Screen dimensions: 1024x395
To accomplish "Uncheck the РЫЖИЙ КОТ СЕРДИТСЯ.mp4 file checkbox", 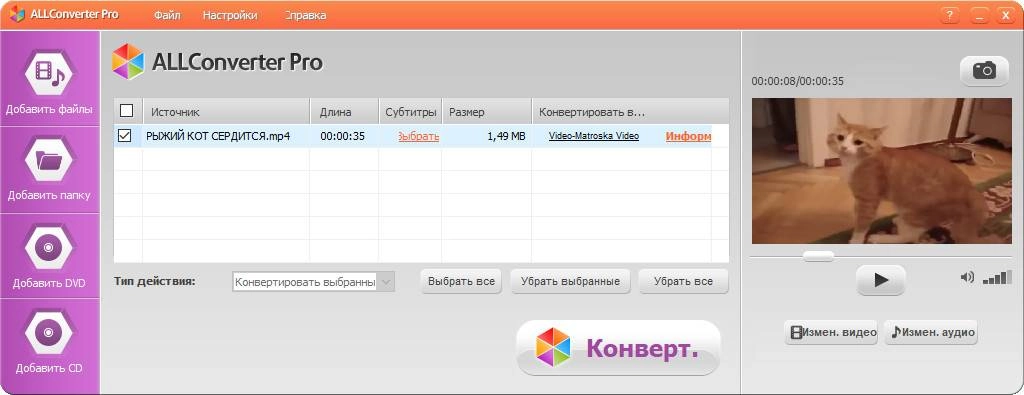I will 124,135.
